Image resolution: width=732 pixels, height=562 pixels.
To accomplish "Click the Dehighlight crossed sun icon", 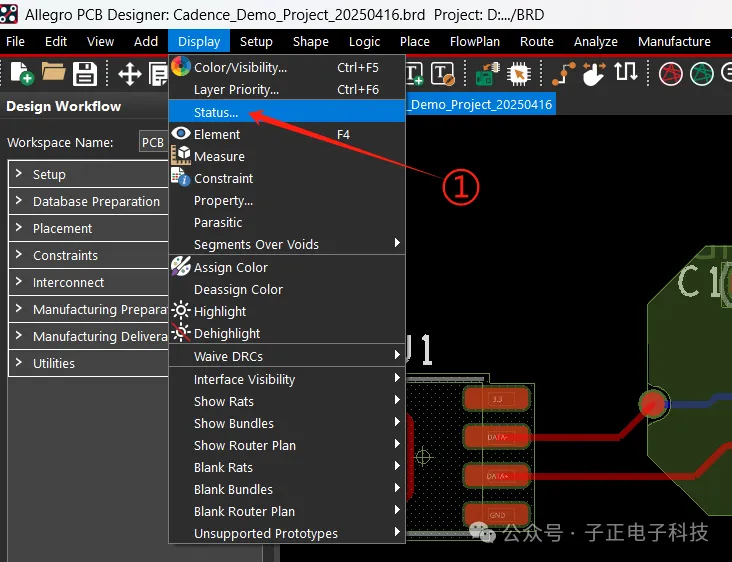I will [181, 332].
